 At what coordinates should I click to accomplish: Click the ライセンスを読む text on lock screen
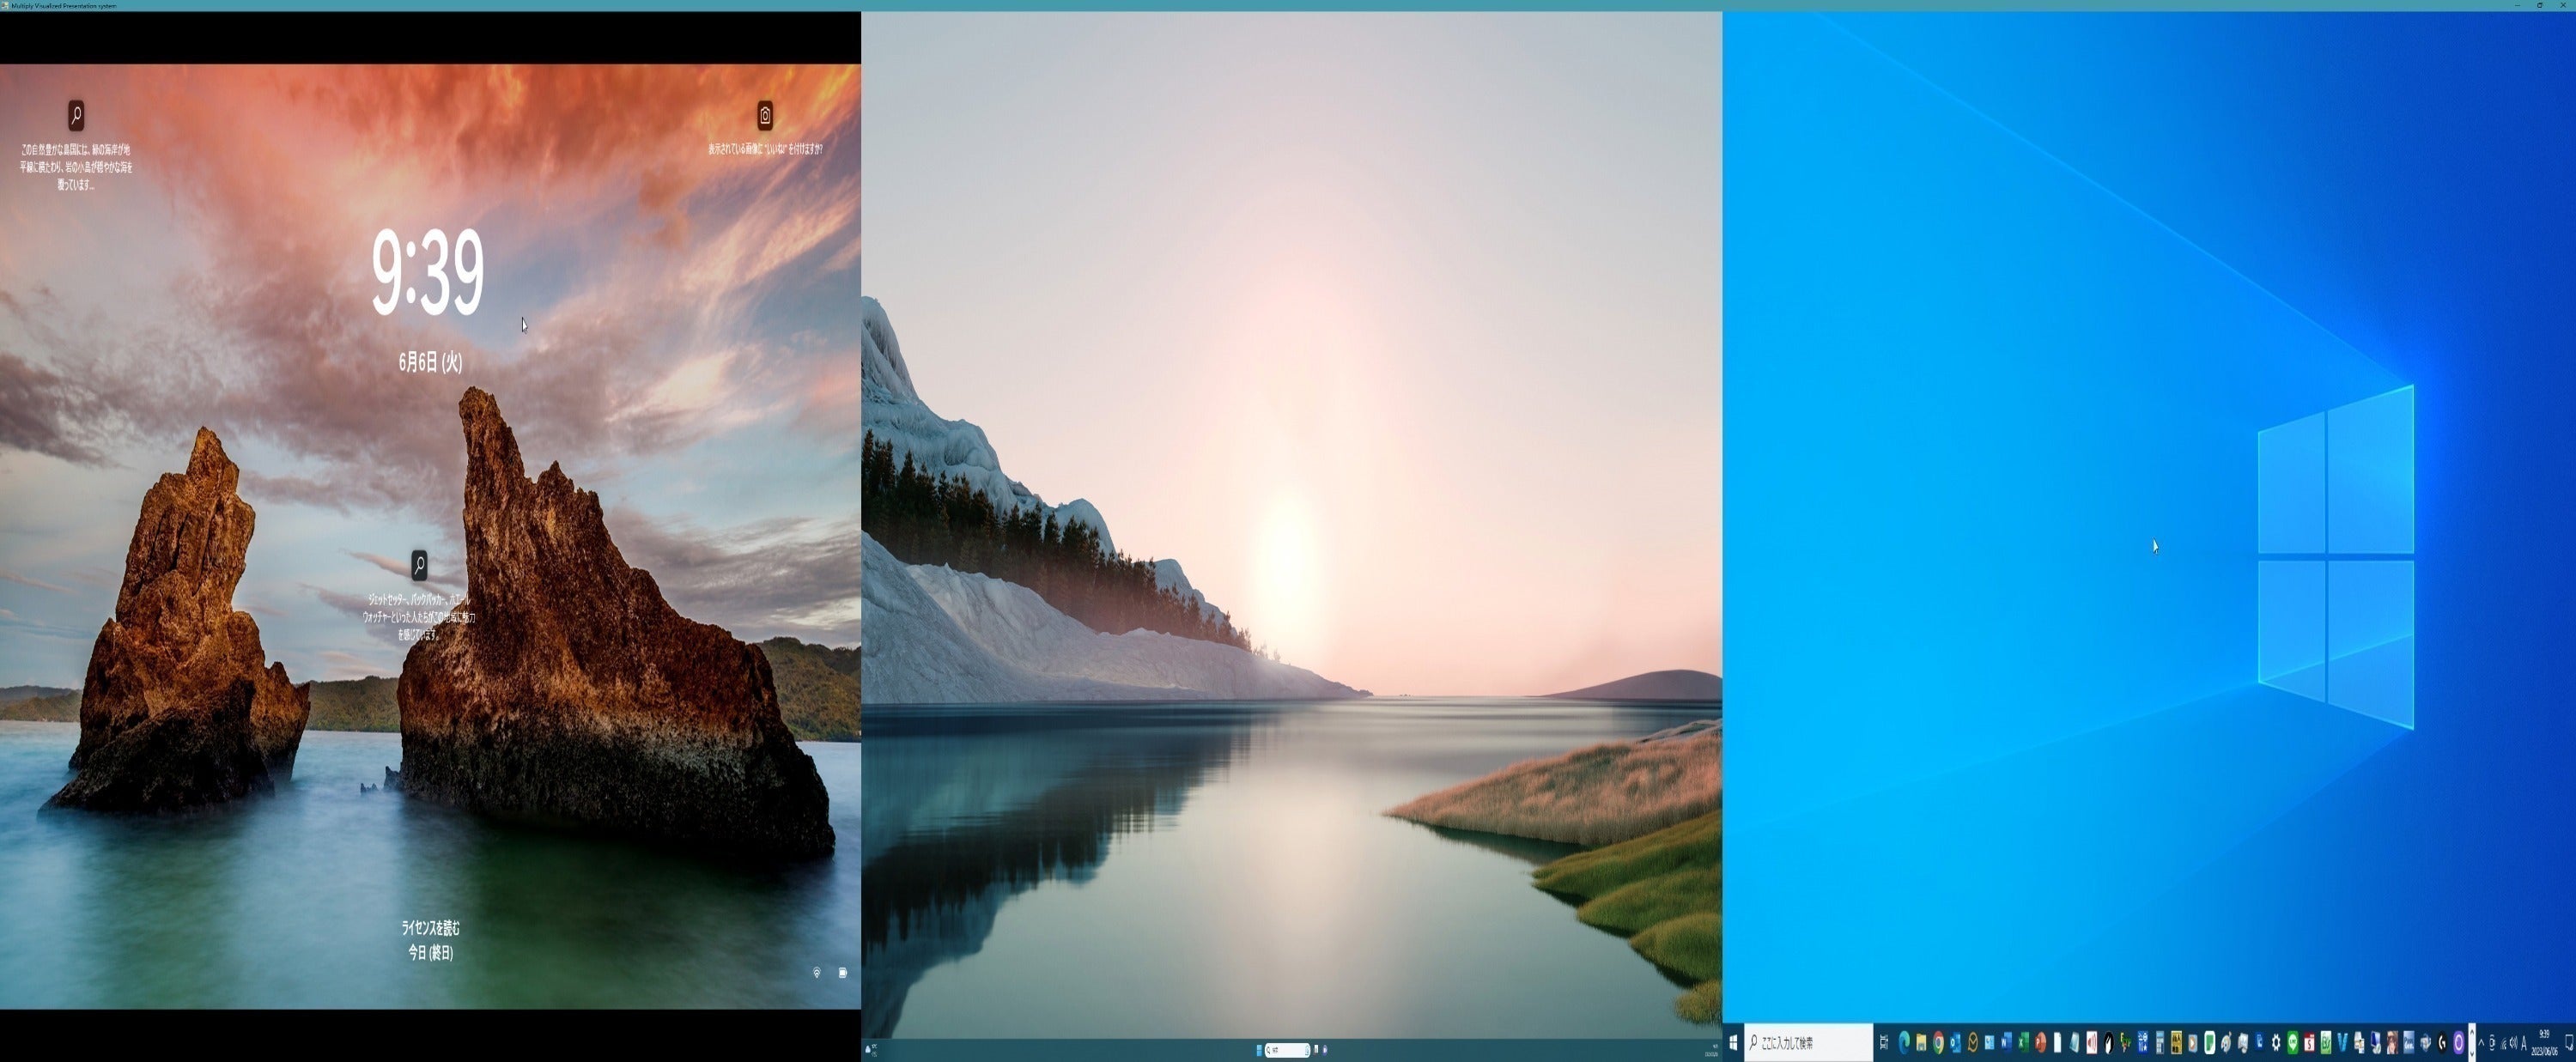click(430, 928)
